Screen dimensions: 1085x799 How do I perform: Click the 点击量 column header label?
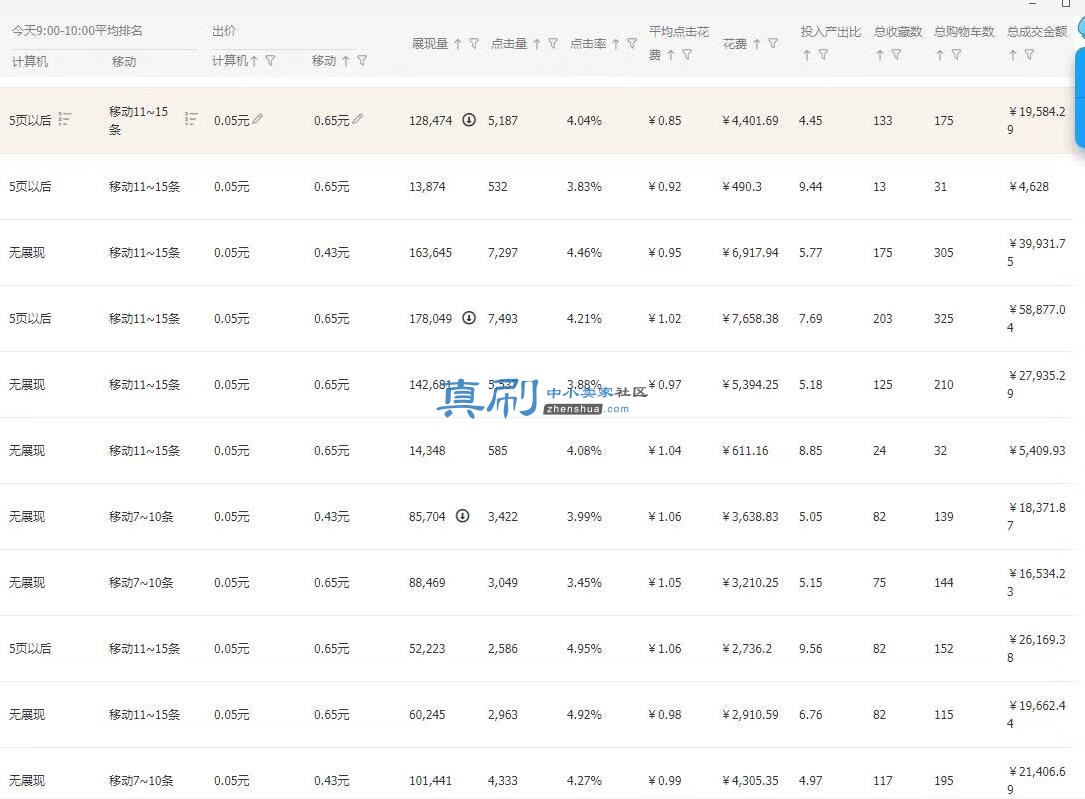[x=509, y=44]
